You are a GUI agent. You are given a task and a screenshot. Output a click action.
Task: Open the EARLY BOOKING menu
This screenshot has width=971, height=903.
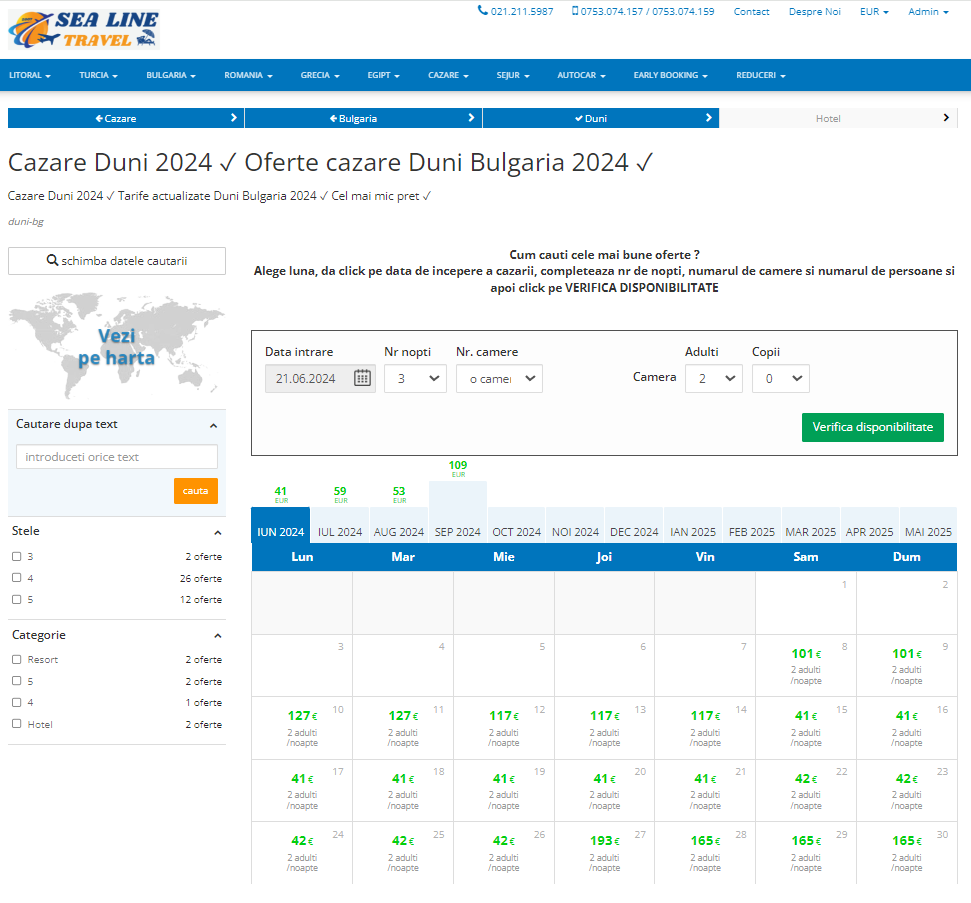670,75
